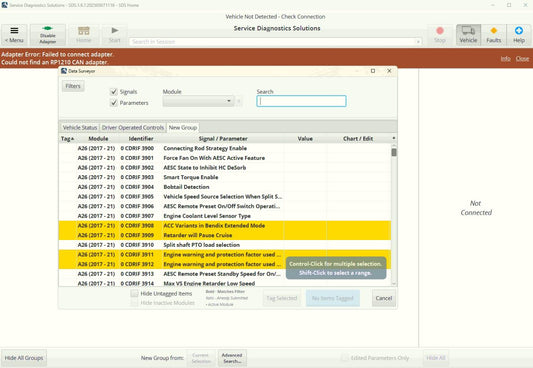The height and width of the screenshot is (368, 533).
Task: Open the Search in Session dropdown arrow
Action: pos(418,42)
